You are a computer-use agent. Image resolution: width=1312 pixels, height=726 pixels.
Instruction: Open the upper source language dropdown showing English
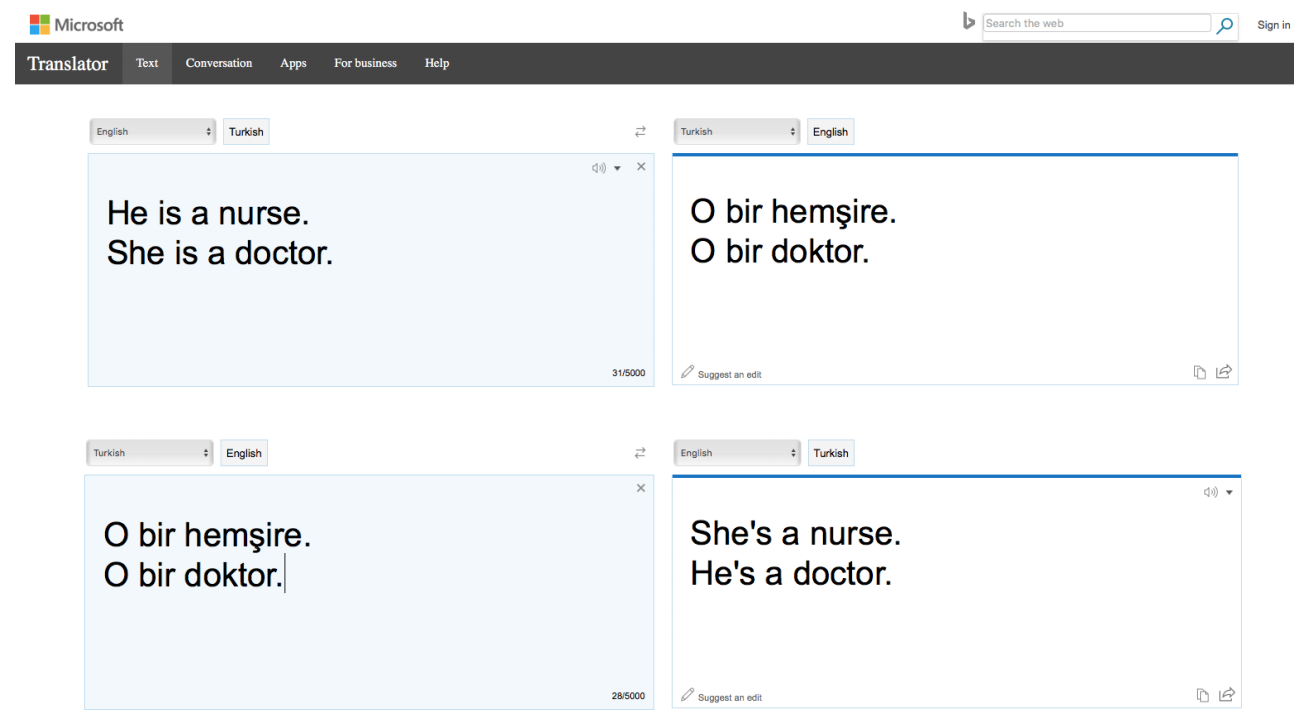[153, 131]
